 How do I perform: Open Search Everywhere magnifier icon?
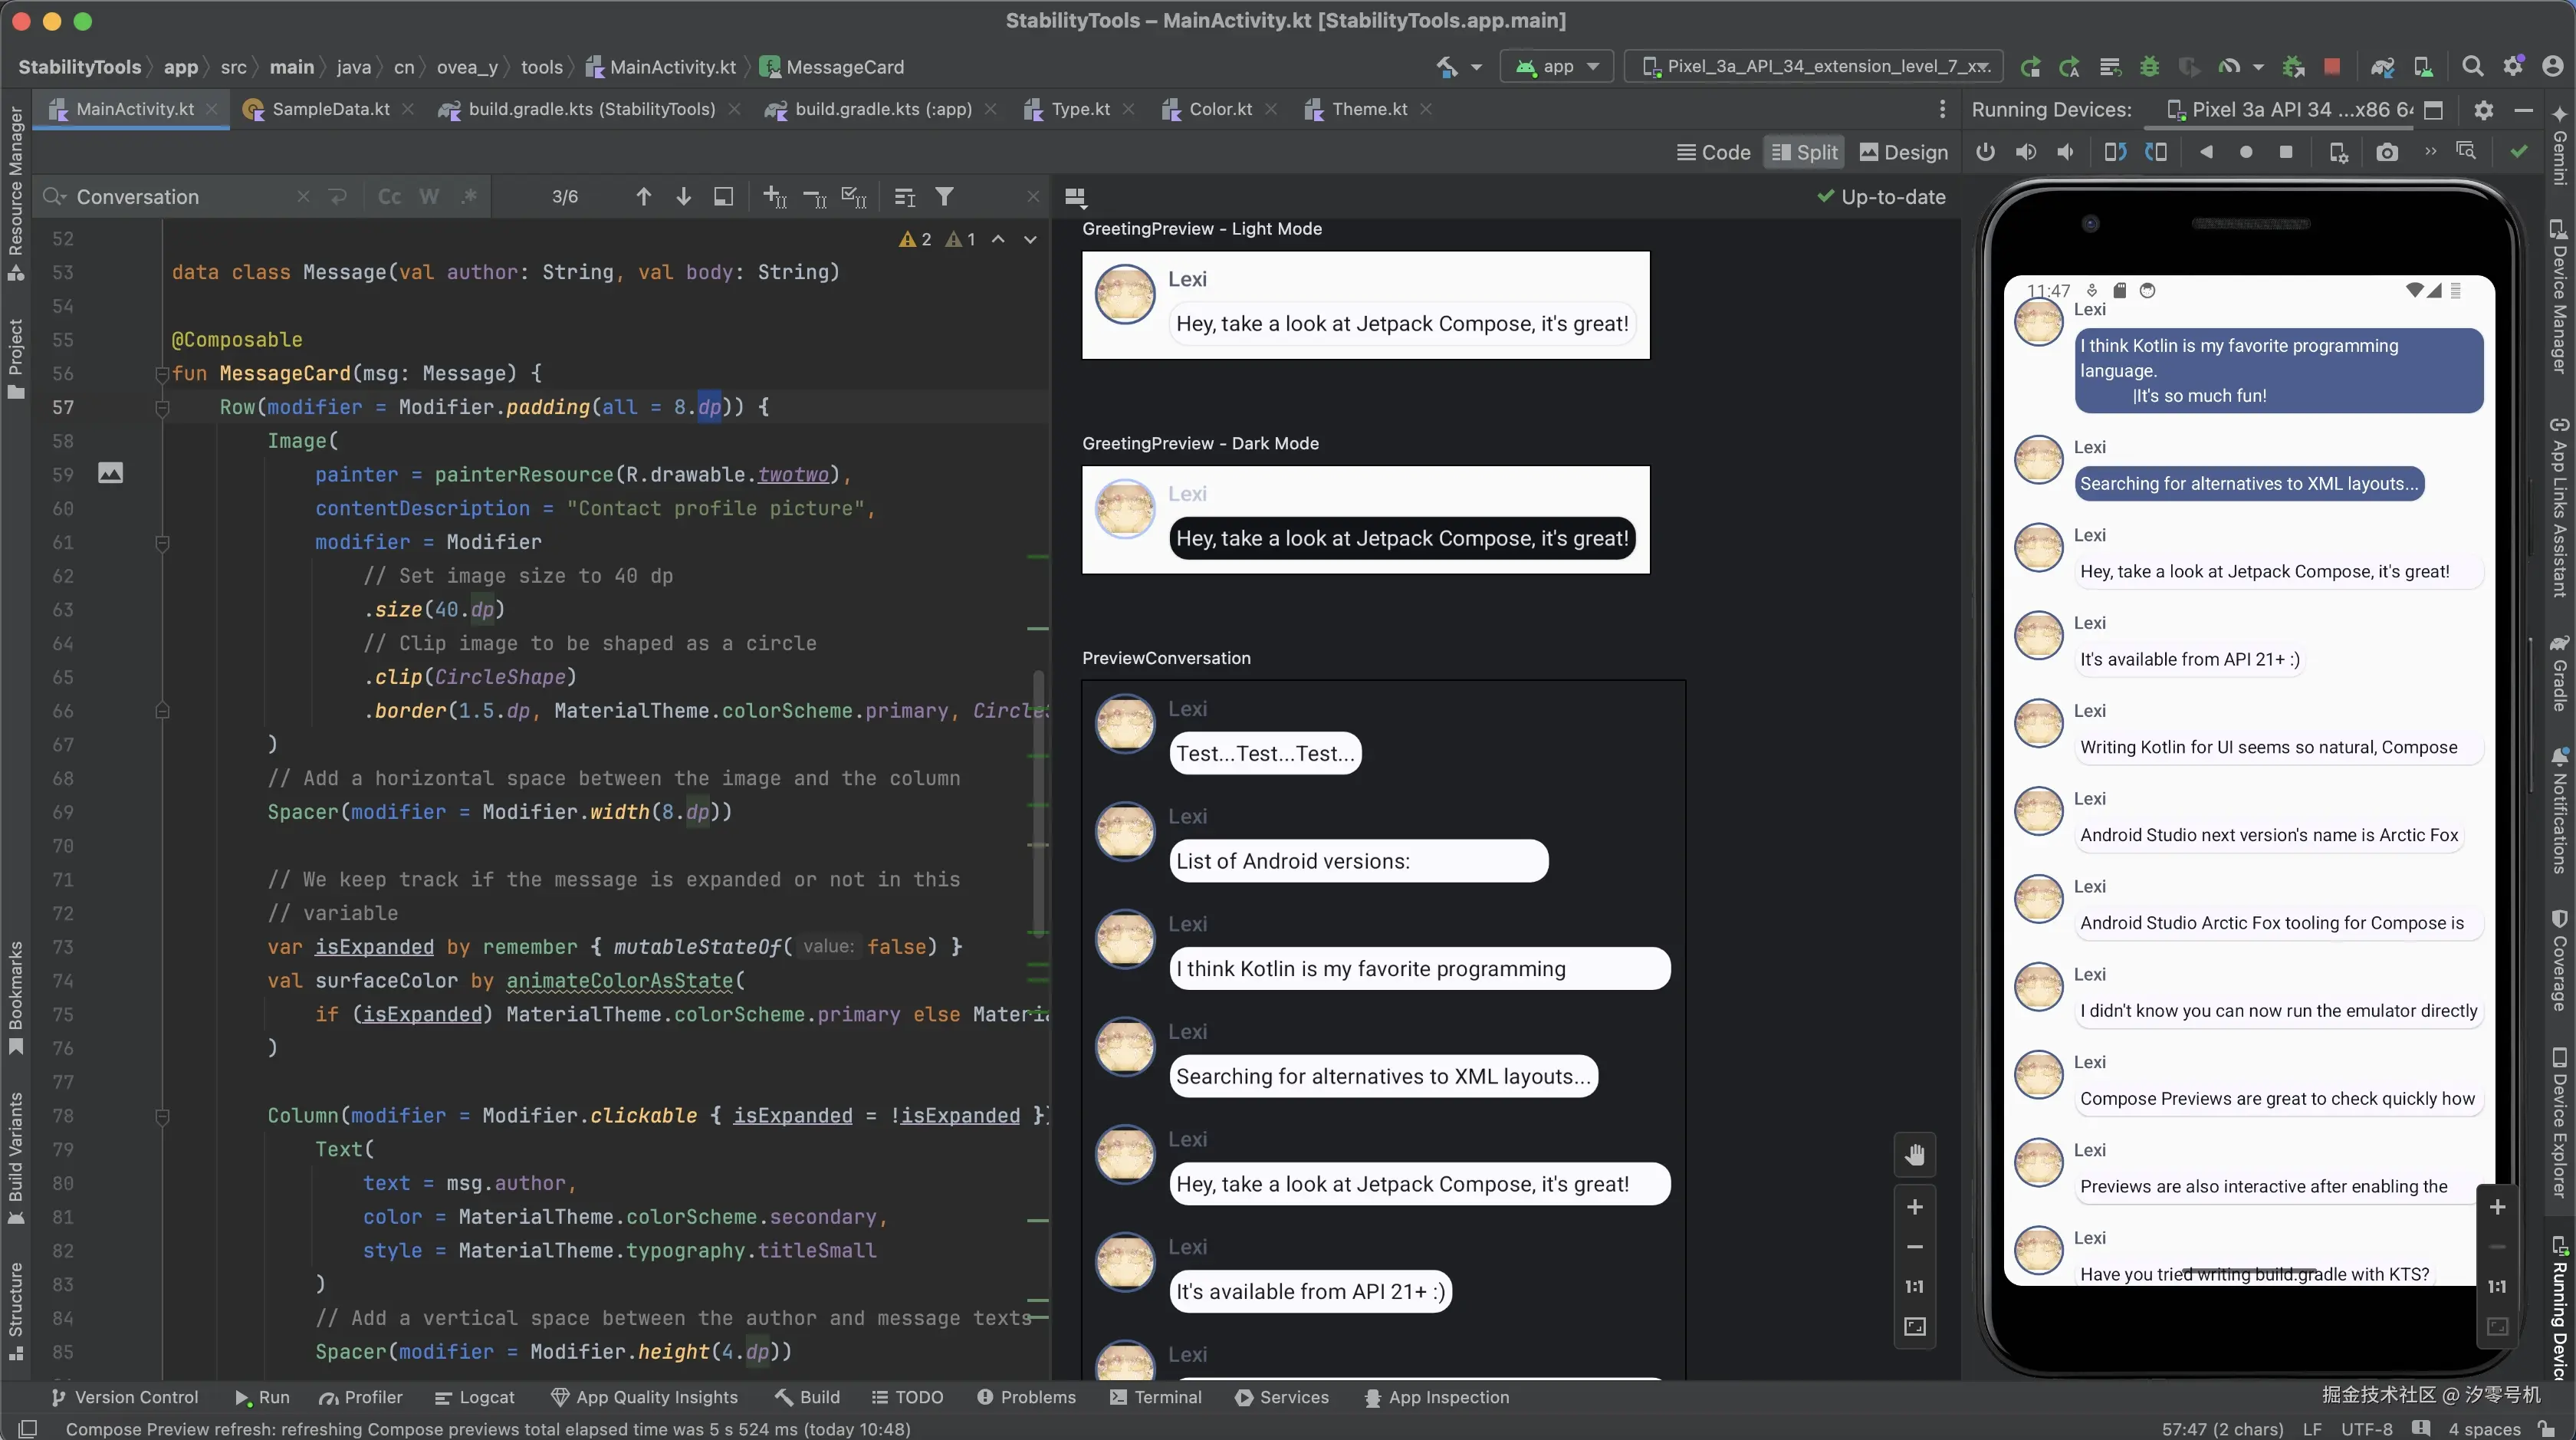(2472, 67)
